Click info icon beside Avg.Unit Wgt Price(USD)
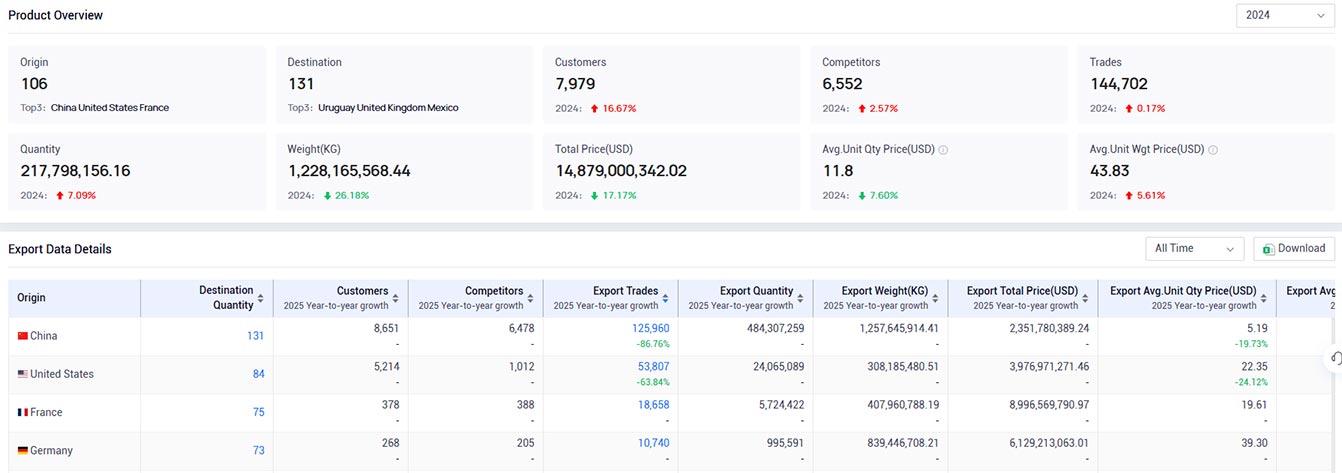1342x473 pixels. (1213, 150)
